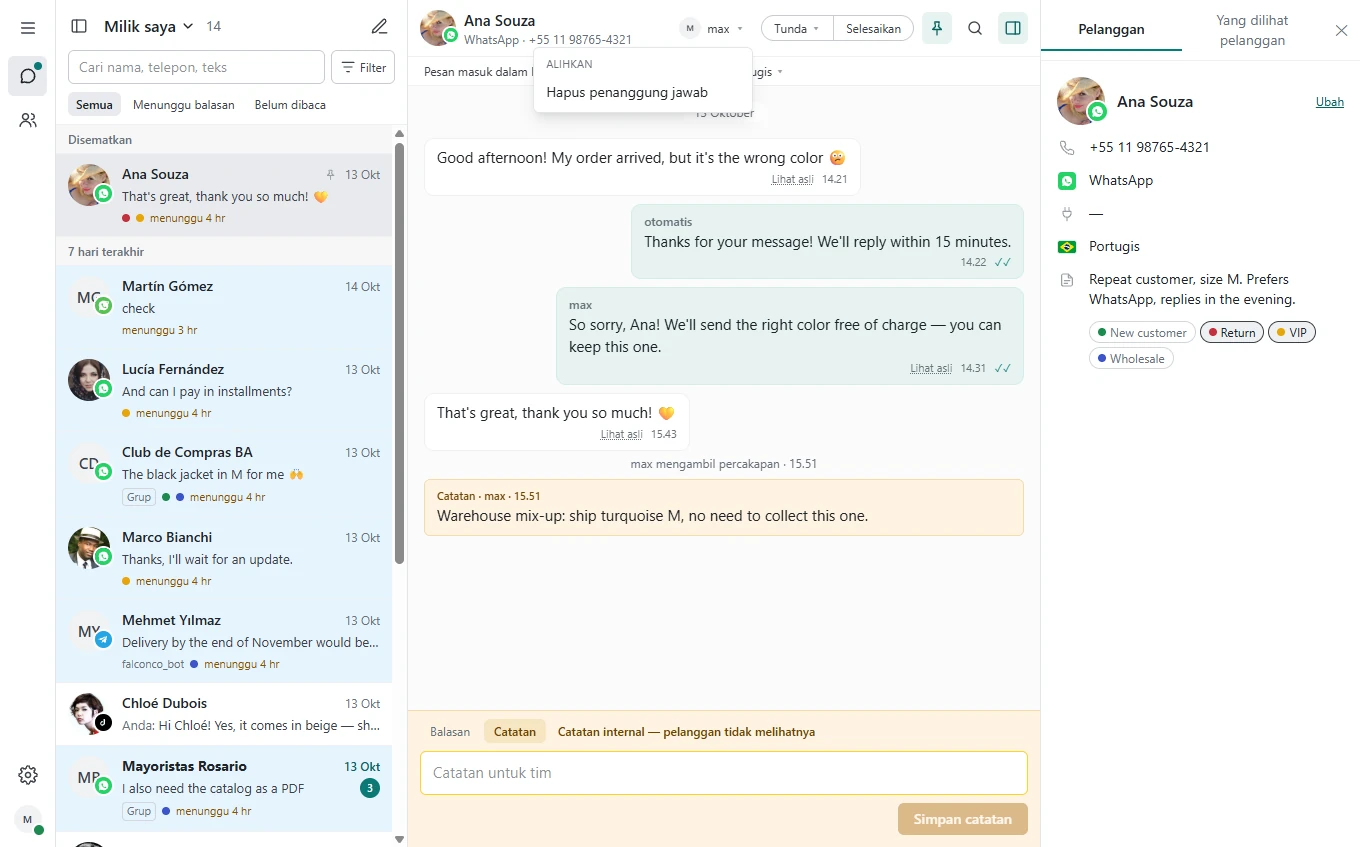Screen dimensions: 1360x847
Task: Click the phone icon beside +55 number
Action: pyautogui.click(x=1067, y=147)
